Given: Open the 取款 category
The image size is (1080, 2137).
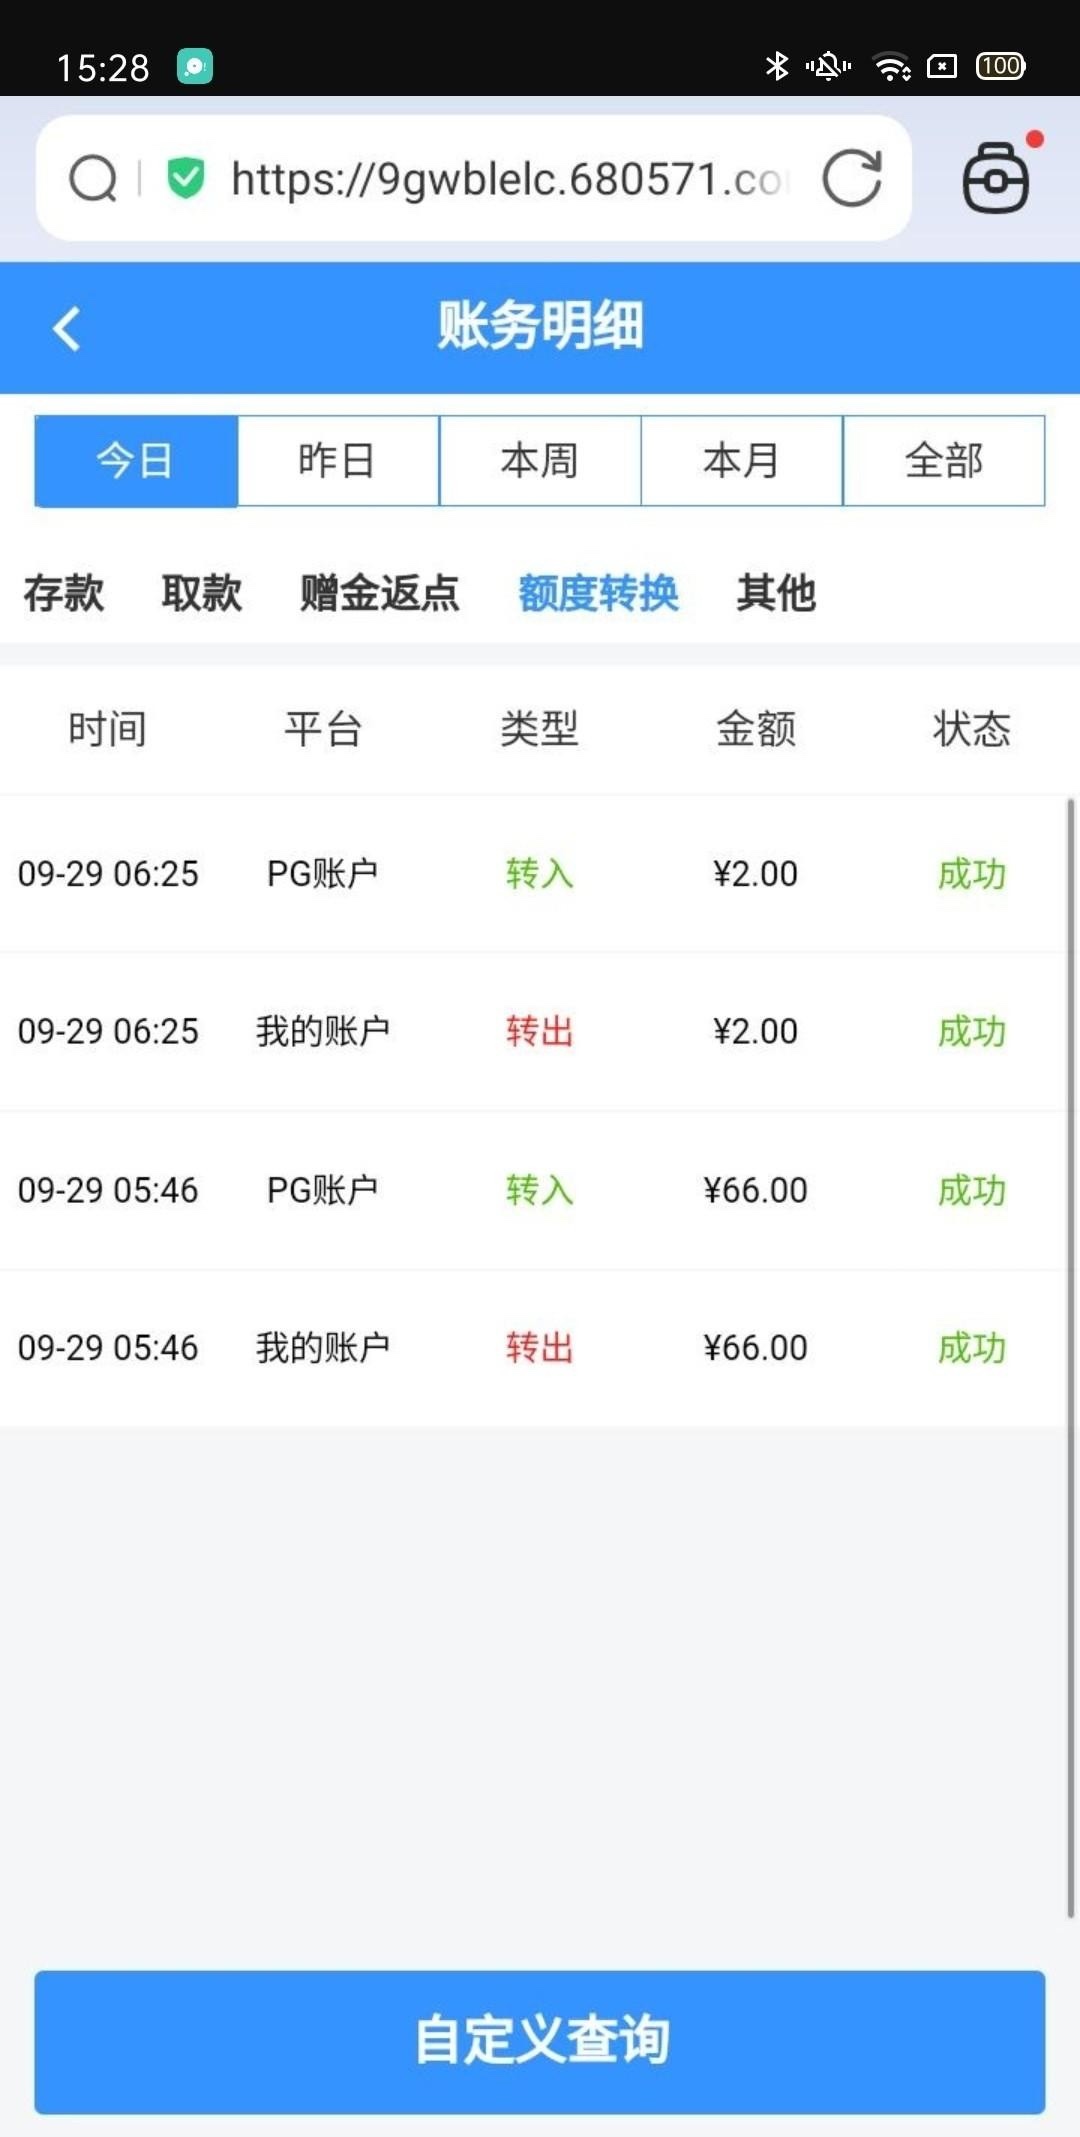Looking at the screenshot, I should tap(202, 593).
